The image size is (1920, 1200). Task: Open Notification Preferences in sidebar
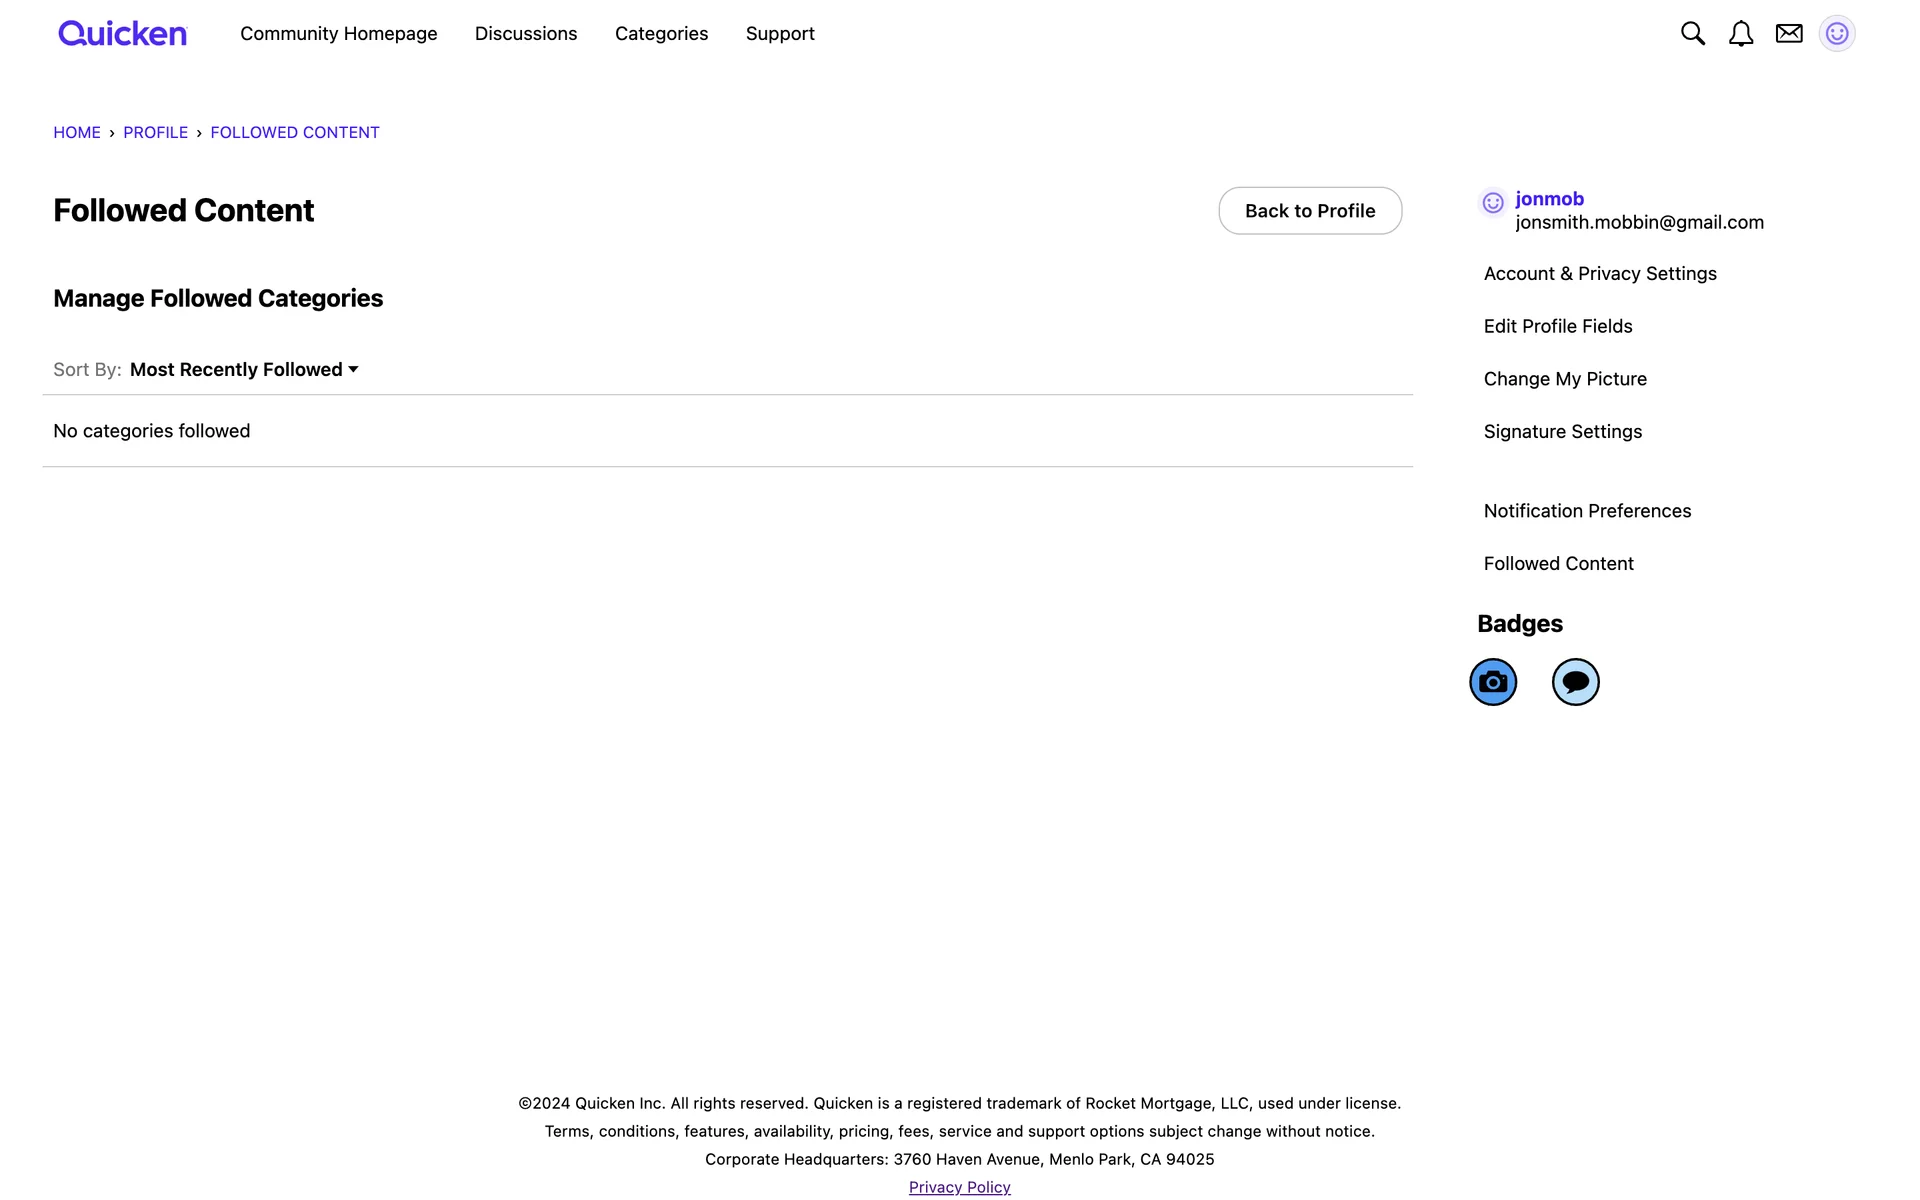(1587, 511)
